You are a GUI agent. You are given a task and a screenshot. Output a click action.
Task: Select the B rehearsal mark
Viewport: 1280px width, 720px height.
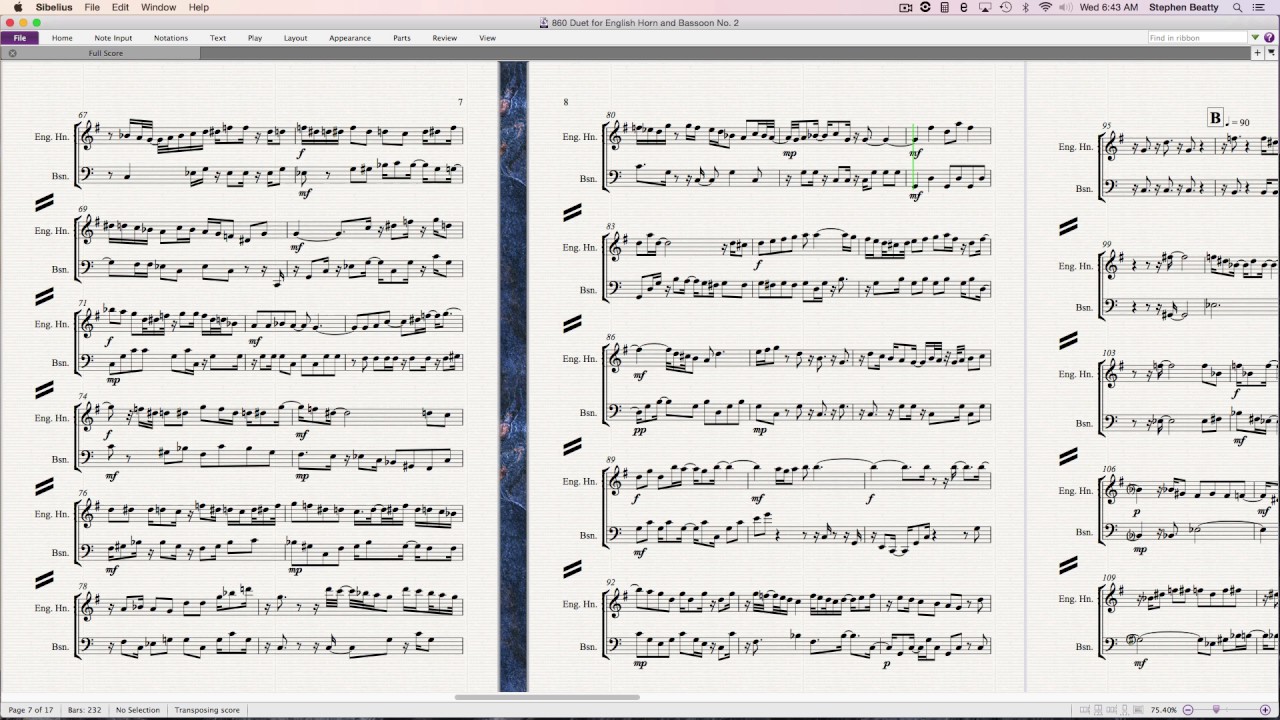[1216, 118]
